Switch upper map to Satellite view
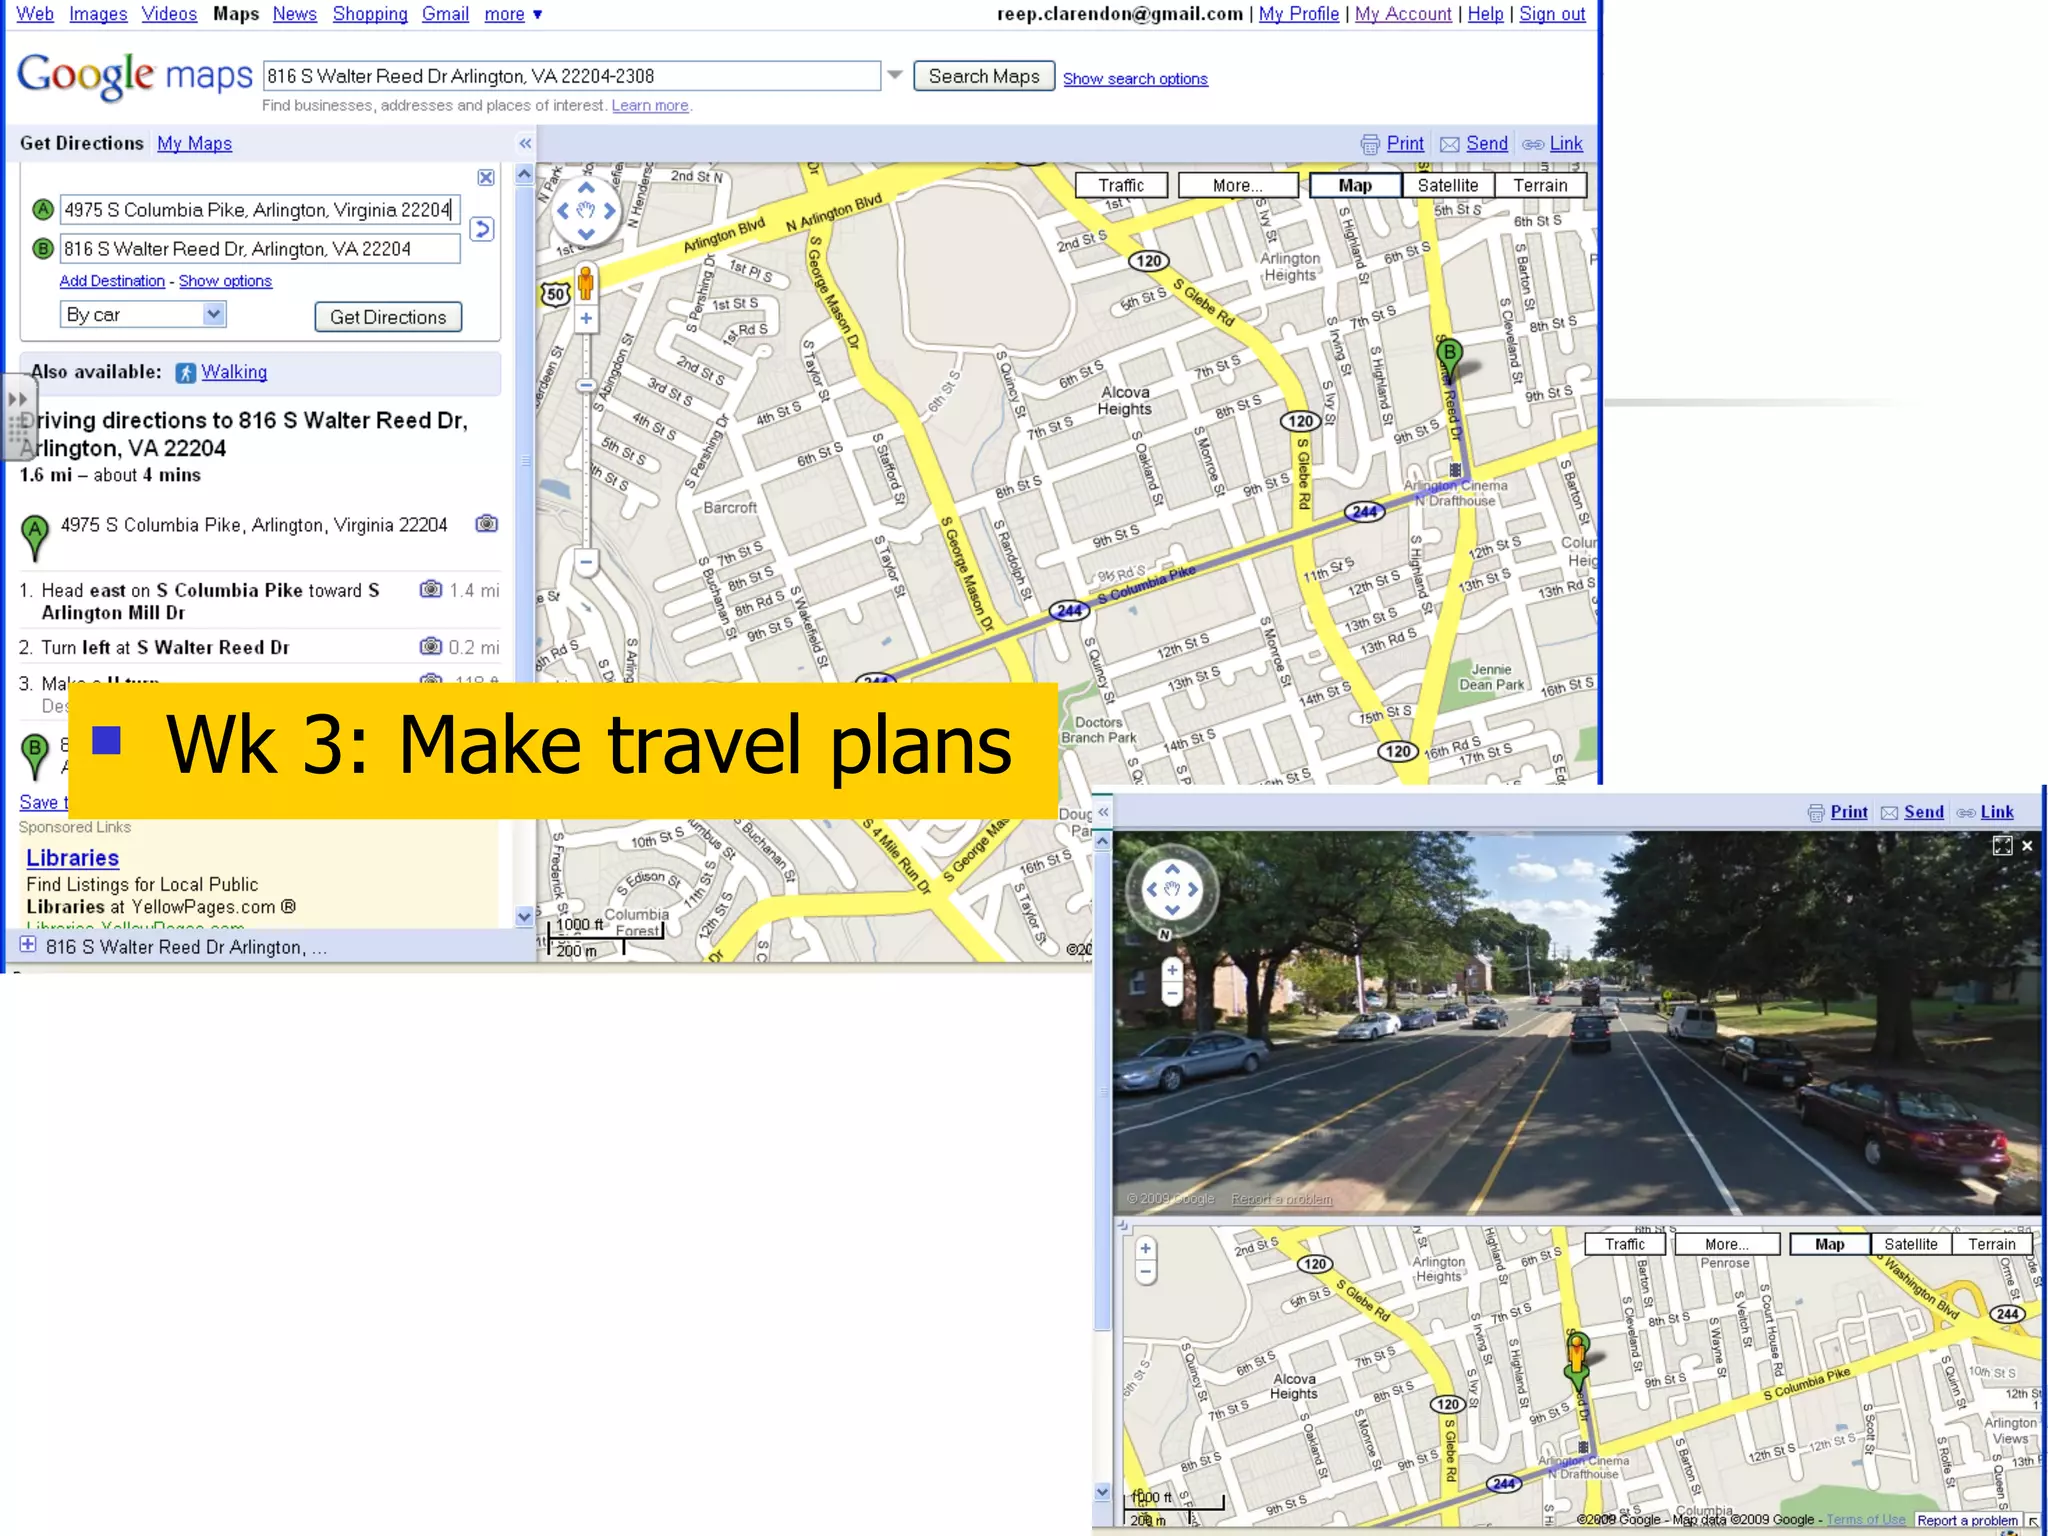Viewport: 2048px width, 1536px height. click(x=1448, y=185)
